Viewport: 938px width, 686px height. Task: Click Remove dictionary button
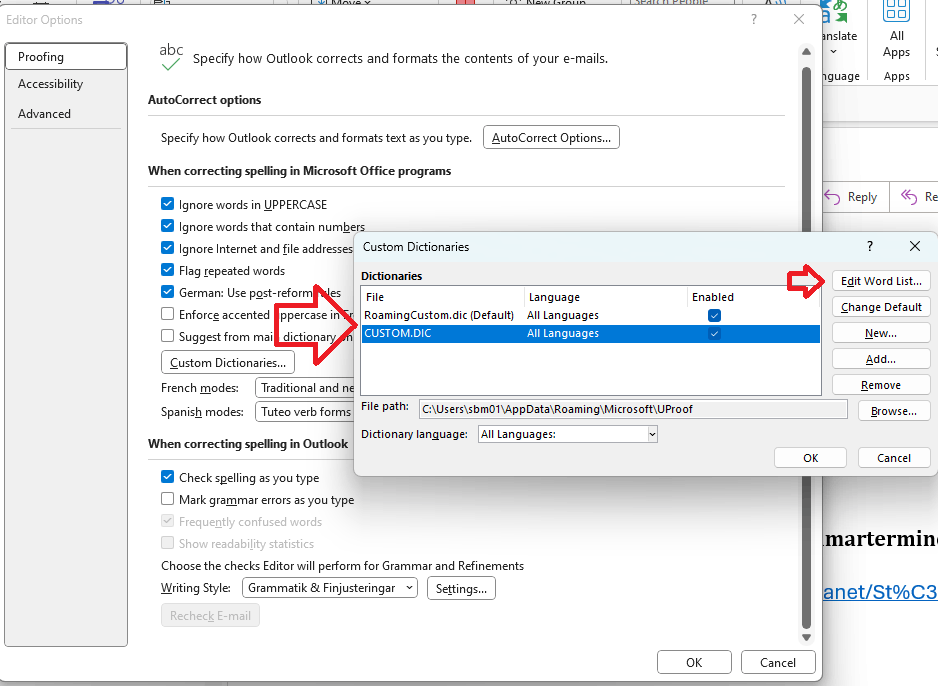point(881,385)
